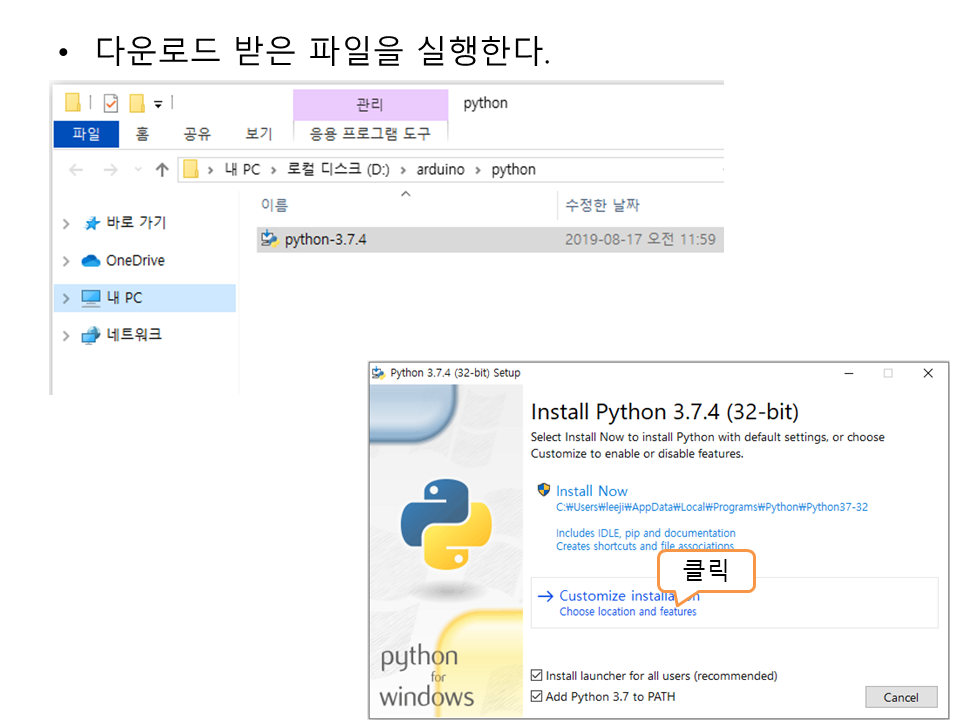This screenshot has height=720, width=960.
Task: Click Install Now option
Action: click(591, 491)
